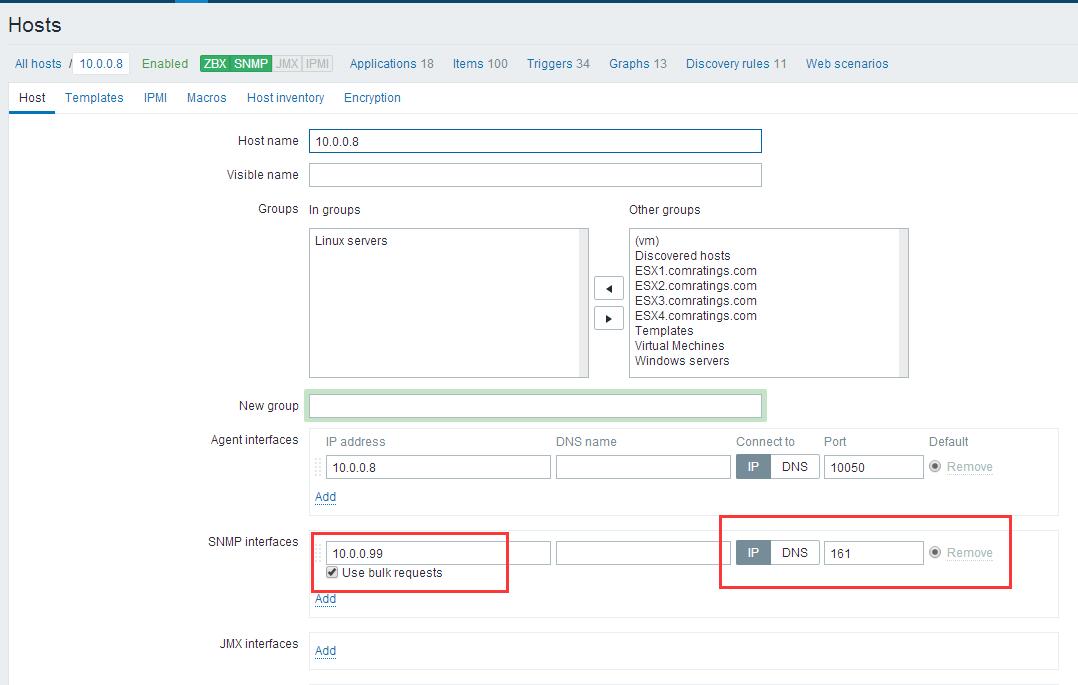Open the IPMI tab
Screen dimensions: 1078x685
(155, 98)
